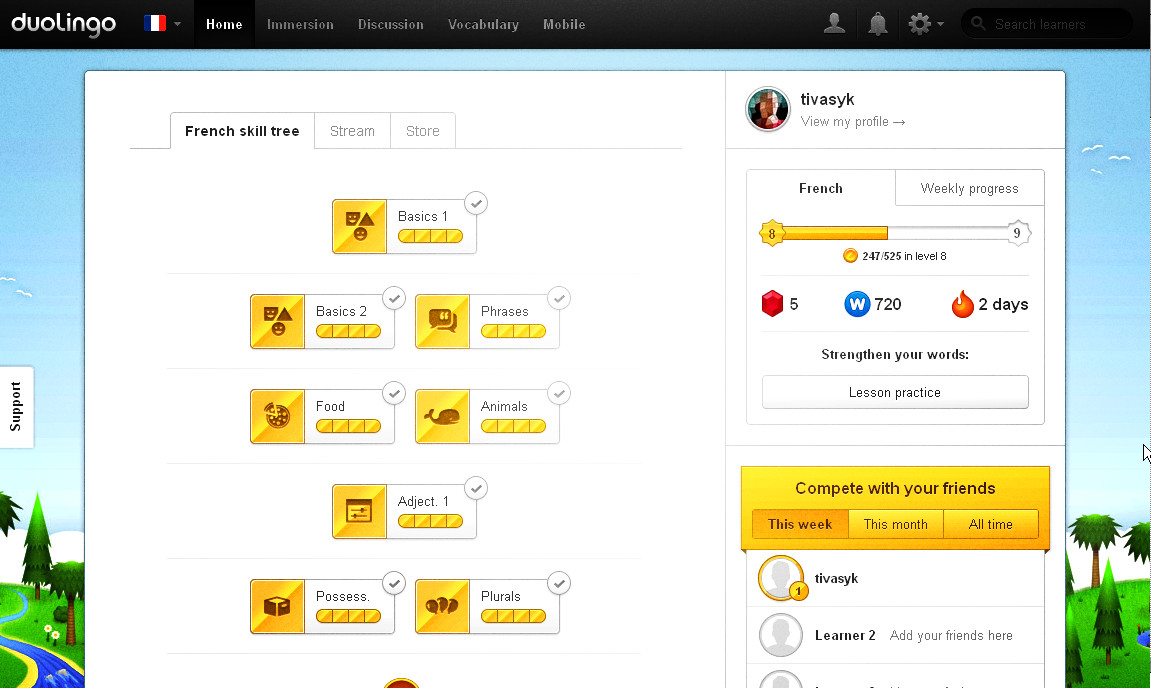Click the level progress bar
The image size is (1151, 688).
point(894,233)
